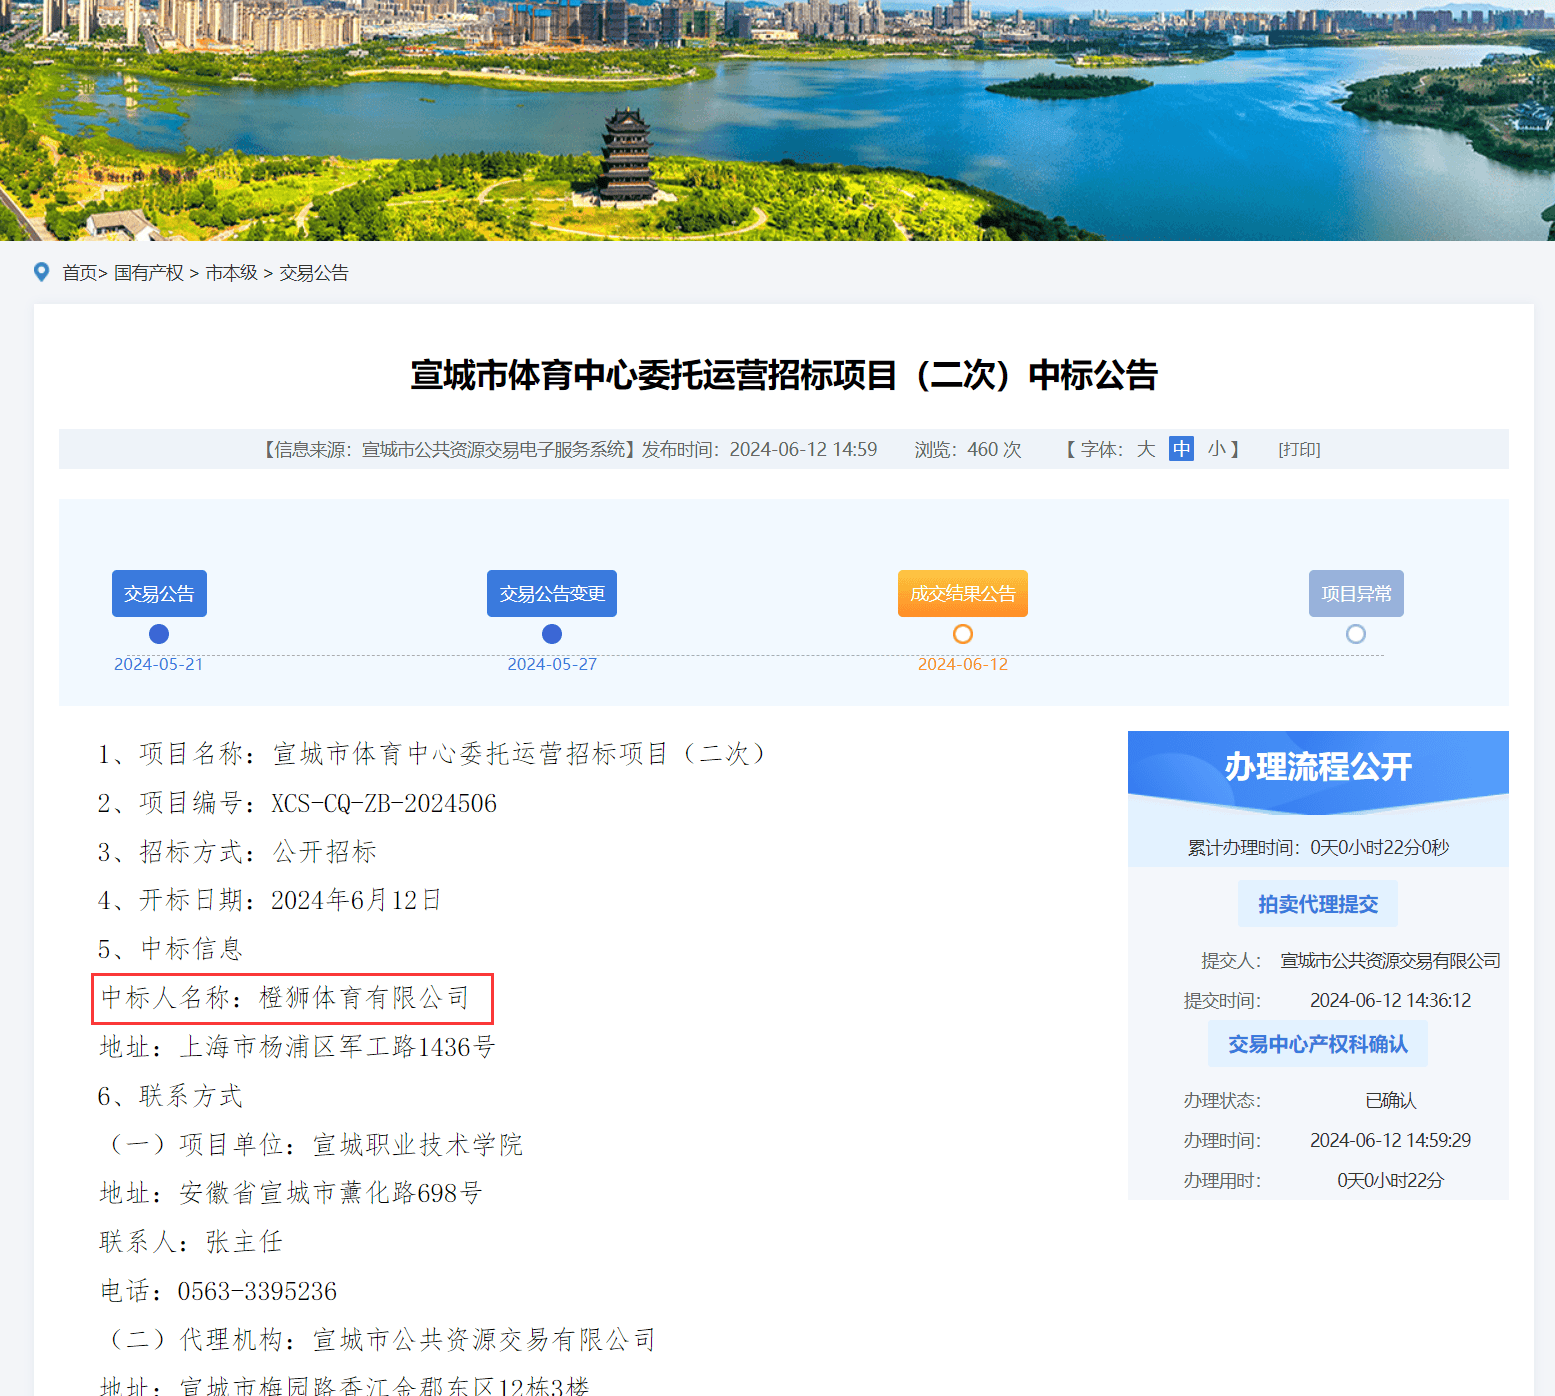
Task: Set font size to 小
Action: (x=1216, y=449)
